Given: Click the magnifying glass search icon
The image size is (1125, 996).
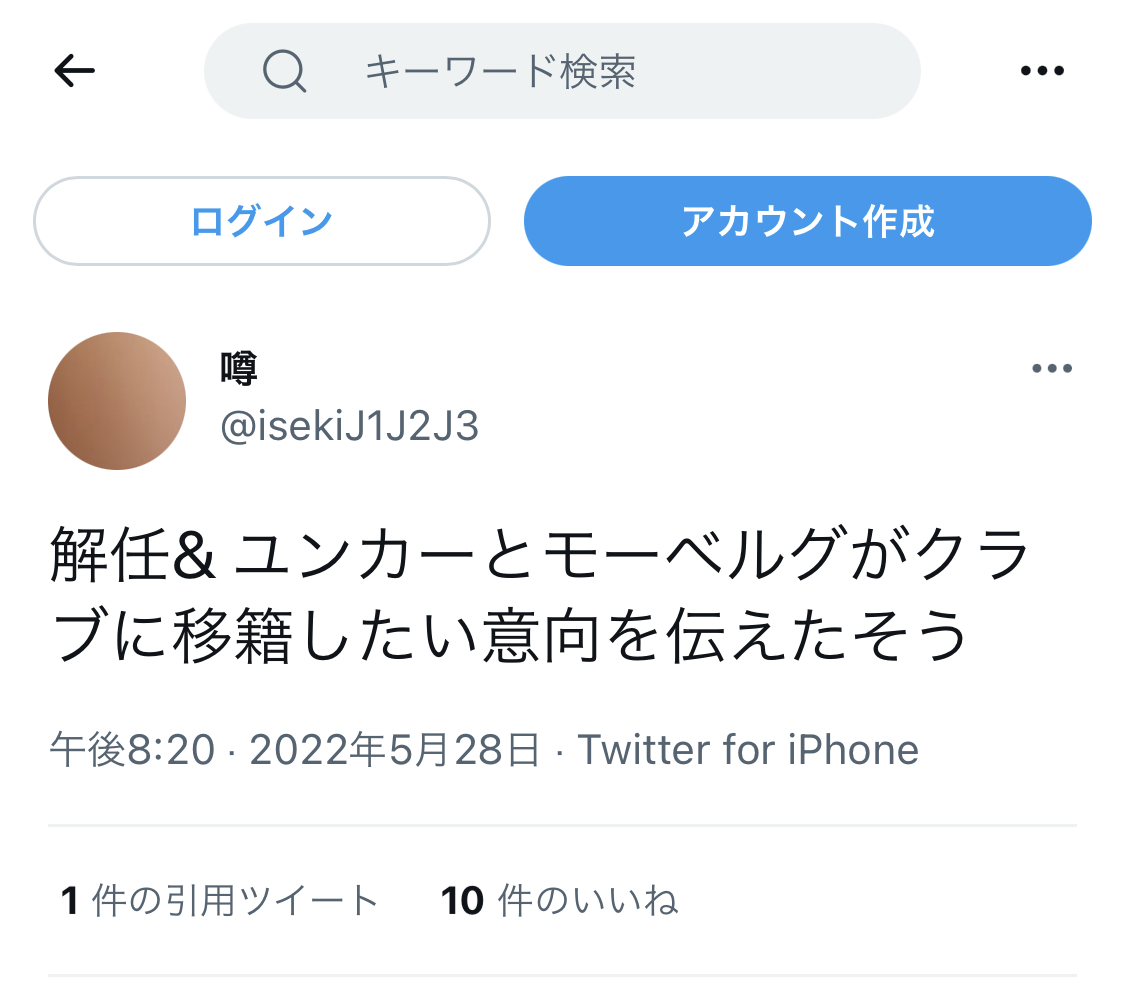Looking at the screenshot, I should pyautogui.click(x=284, y=71).
